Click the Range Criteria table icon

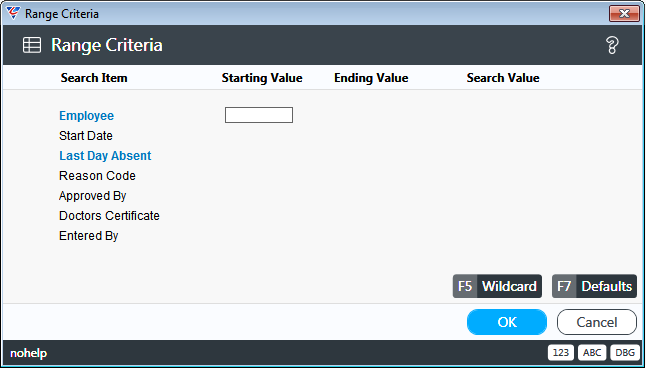pos(32,45)
